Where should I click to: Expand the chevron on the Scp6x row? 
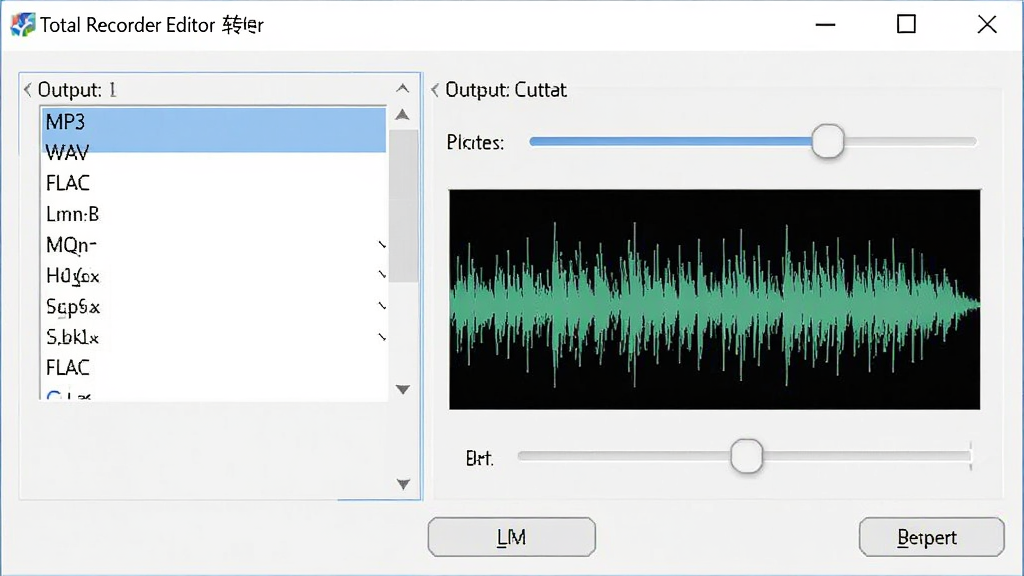pyautogui.click(x=383, y=306)
